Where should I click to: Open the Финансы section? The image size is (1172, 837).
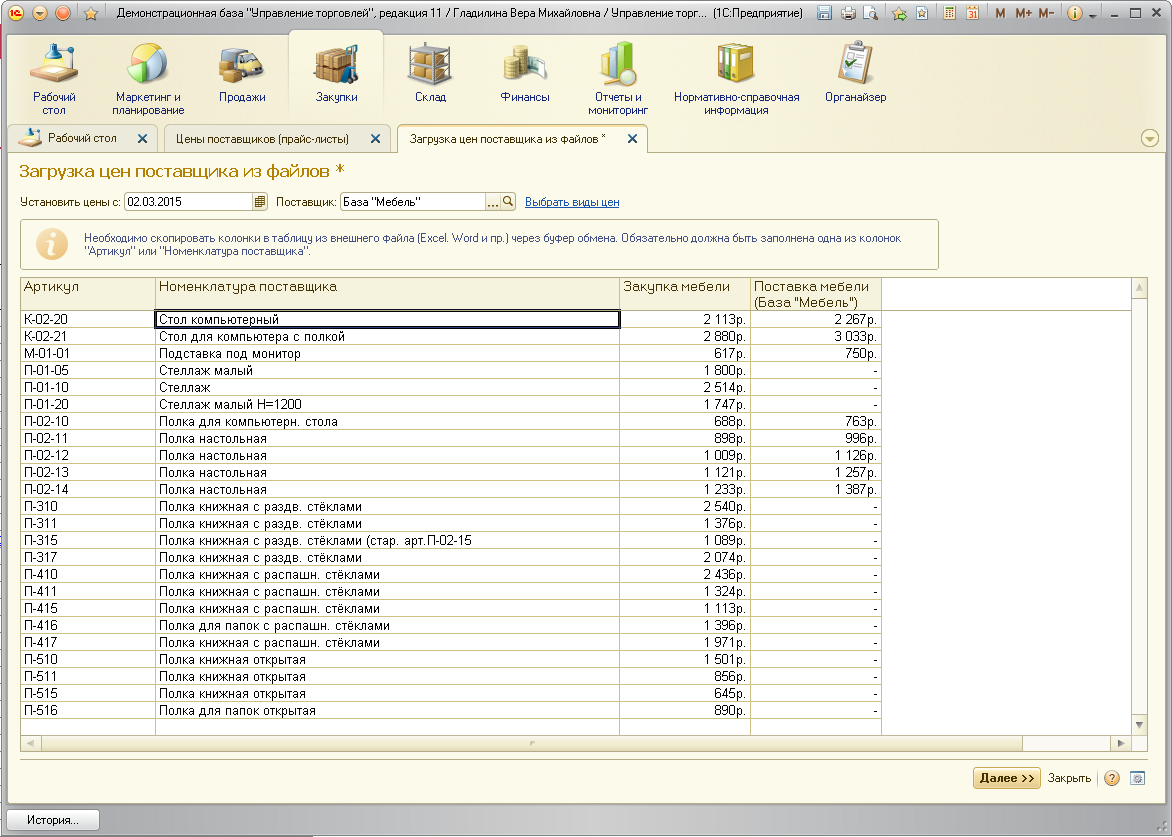click(525, 73)
